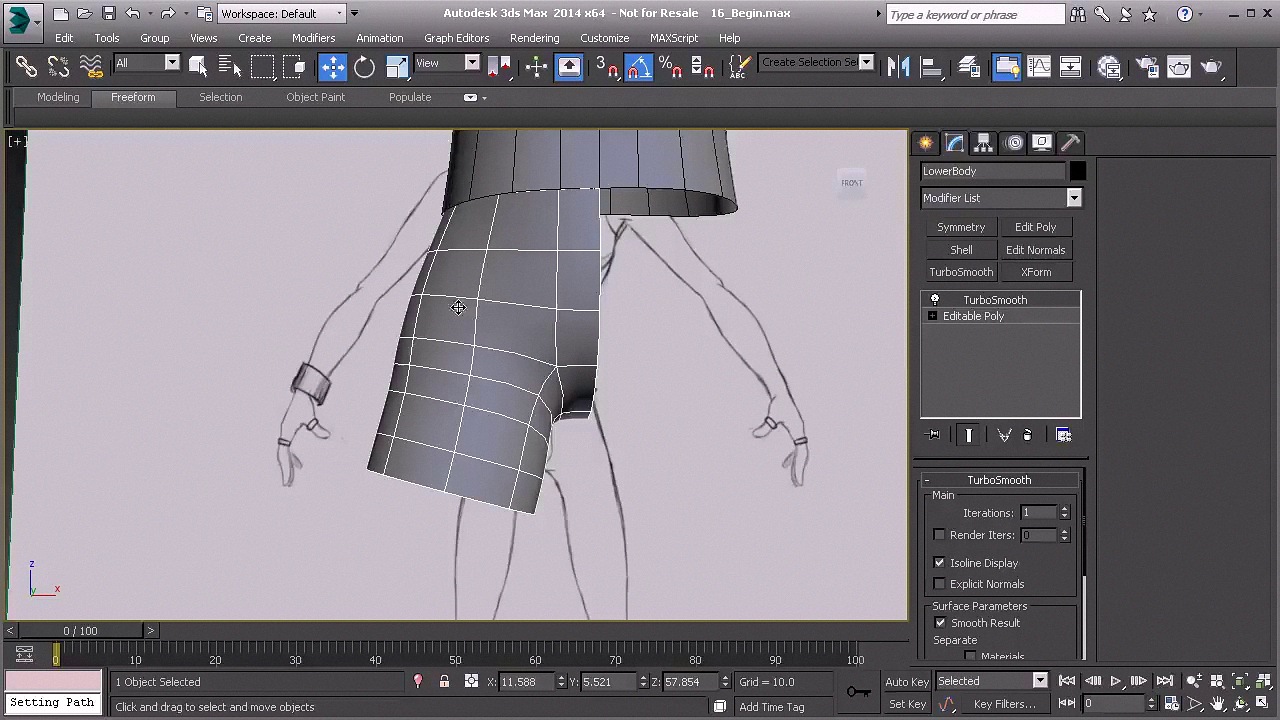Click the Pin Stack icon
1280x720 pixels.
click(934, 435)
